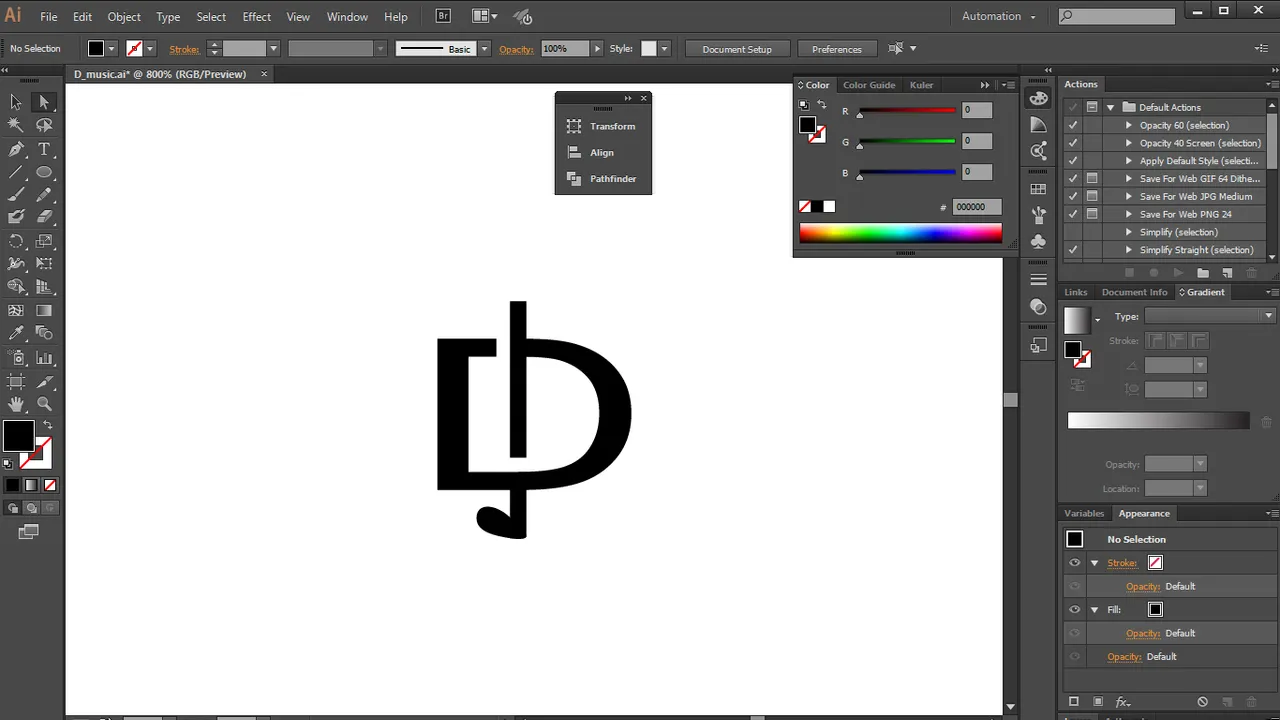
Task: Switch to the Kuler tab
Action: (921, 85)
